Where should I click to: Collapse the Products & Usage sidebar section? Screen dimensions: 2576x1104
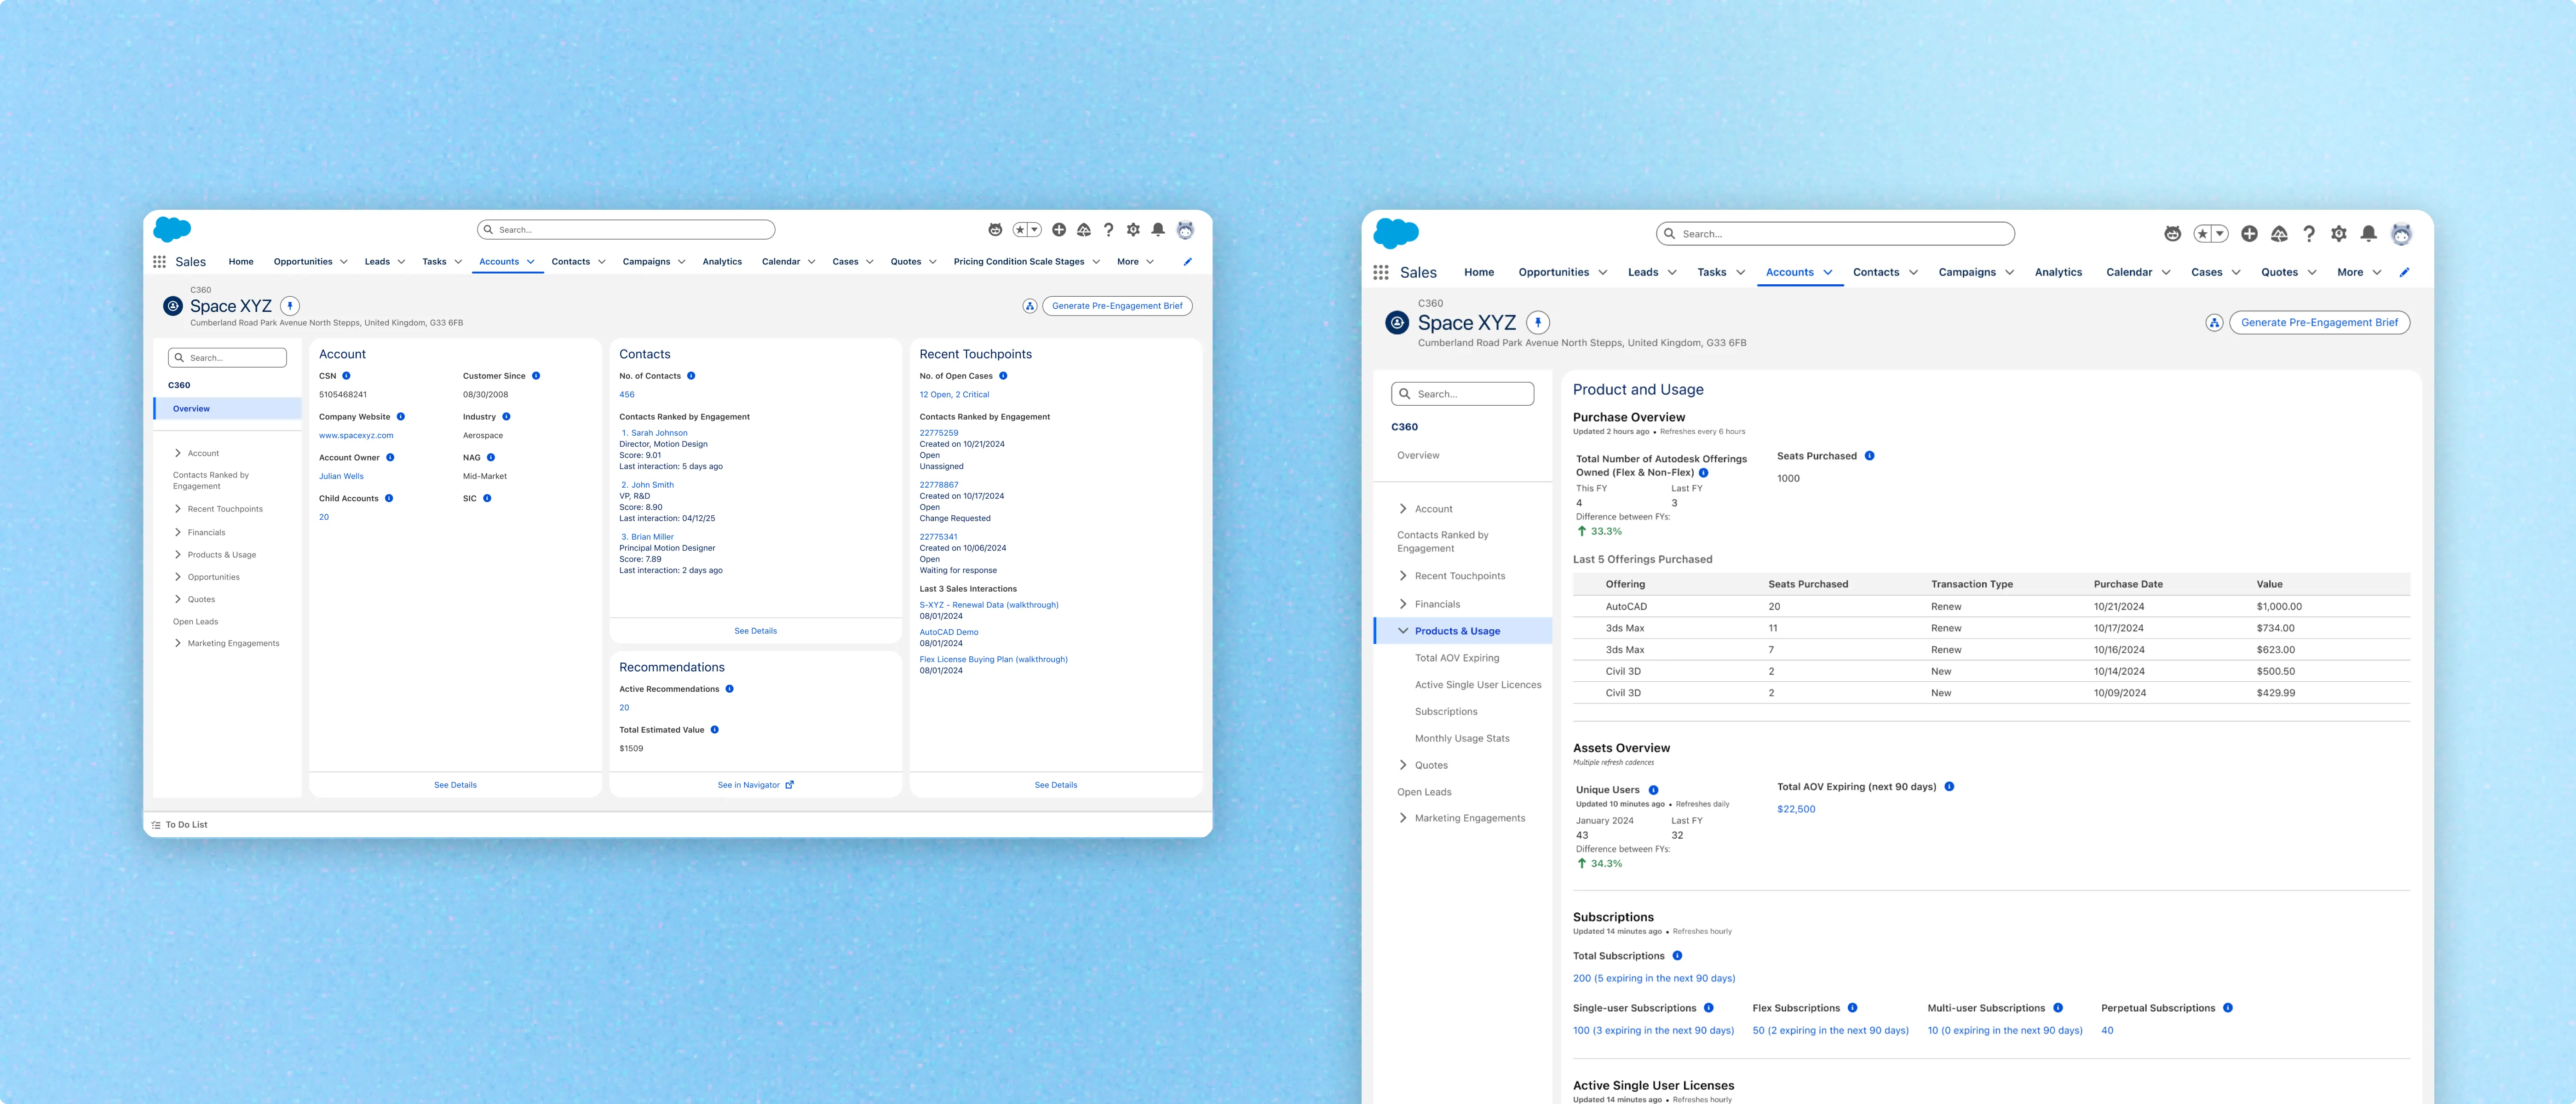pos(1403,631)
